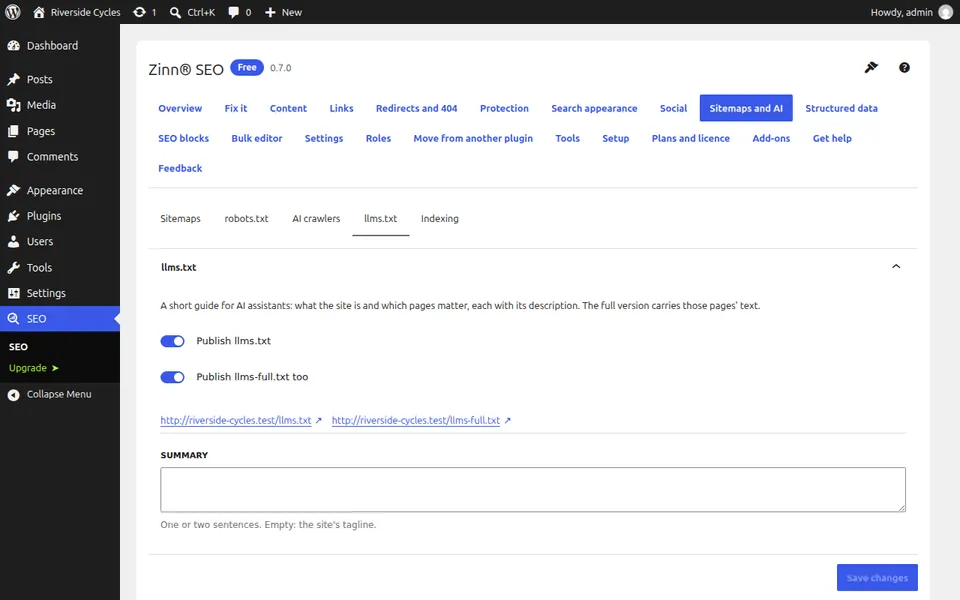Switch to the AI crawlers sub-tab
The width and height of the screenshot is (960, 600).
pyautogui.click(x=316, y=219)
